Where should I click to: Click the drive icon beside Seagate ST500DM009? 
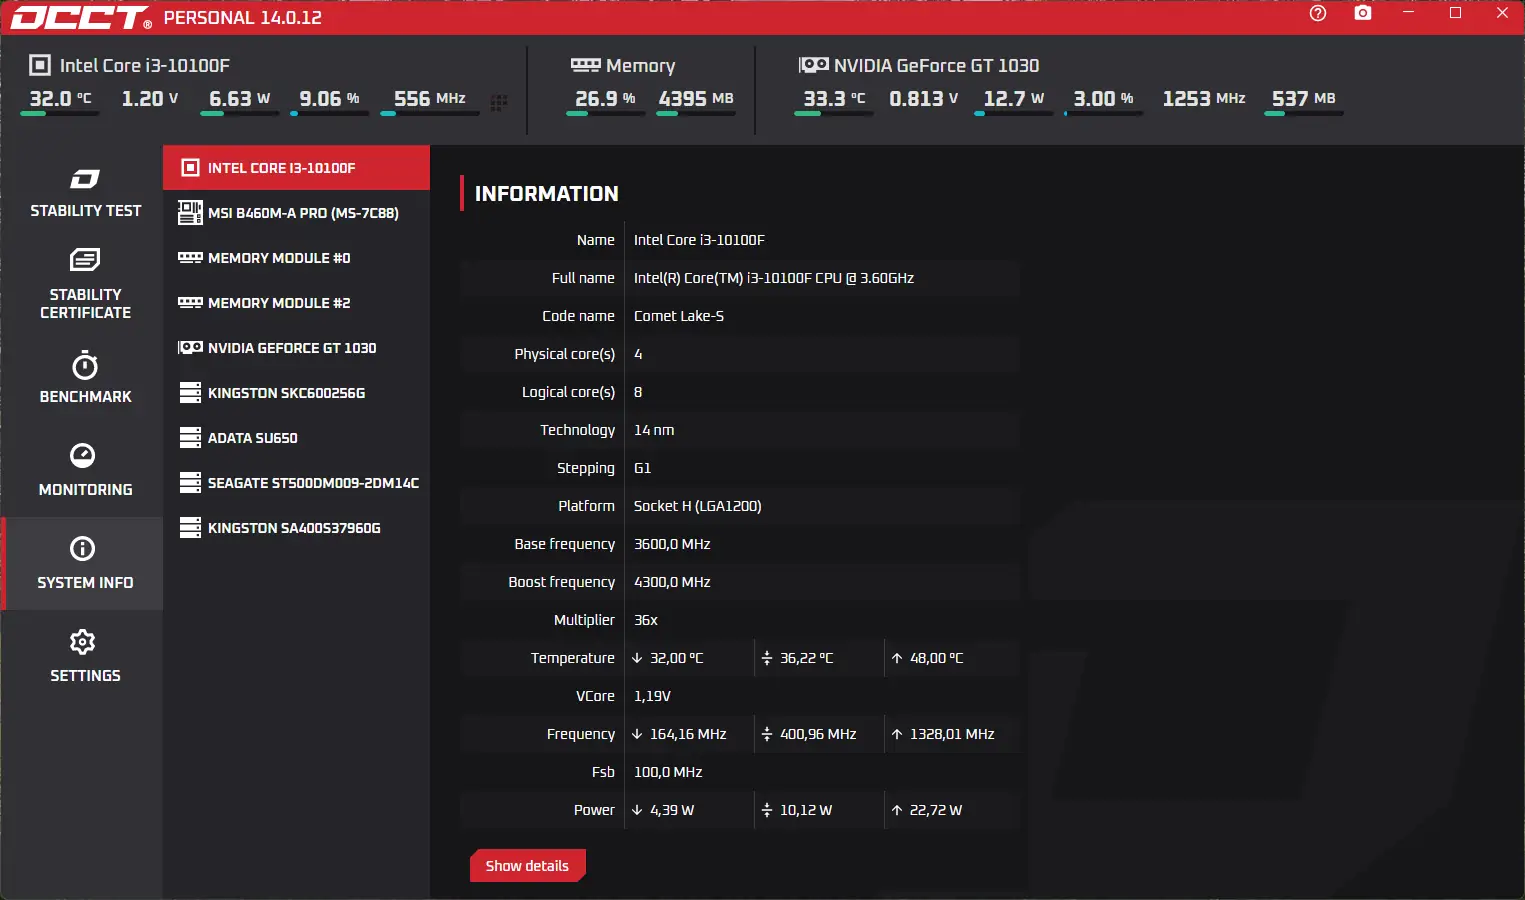(x=190, y=482)
